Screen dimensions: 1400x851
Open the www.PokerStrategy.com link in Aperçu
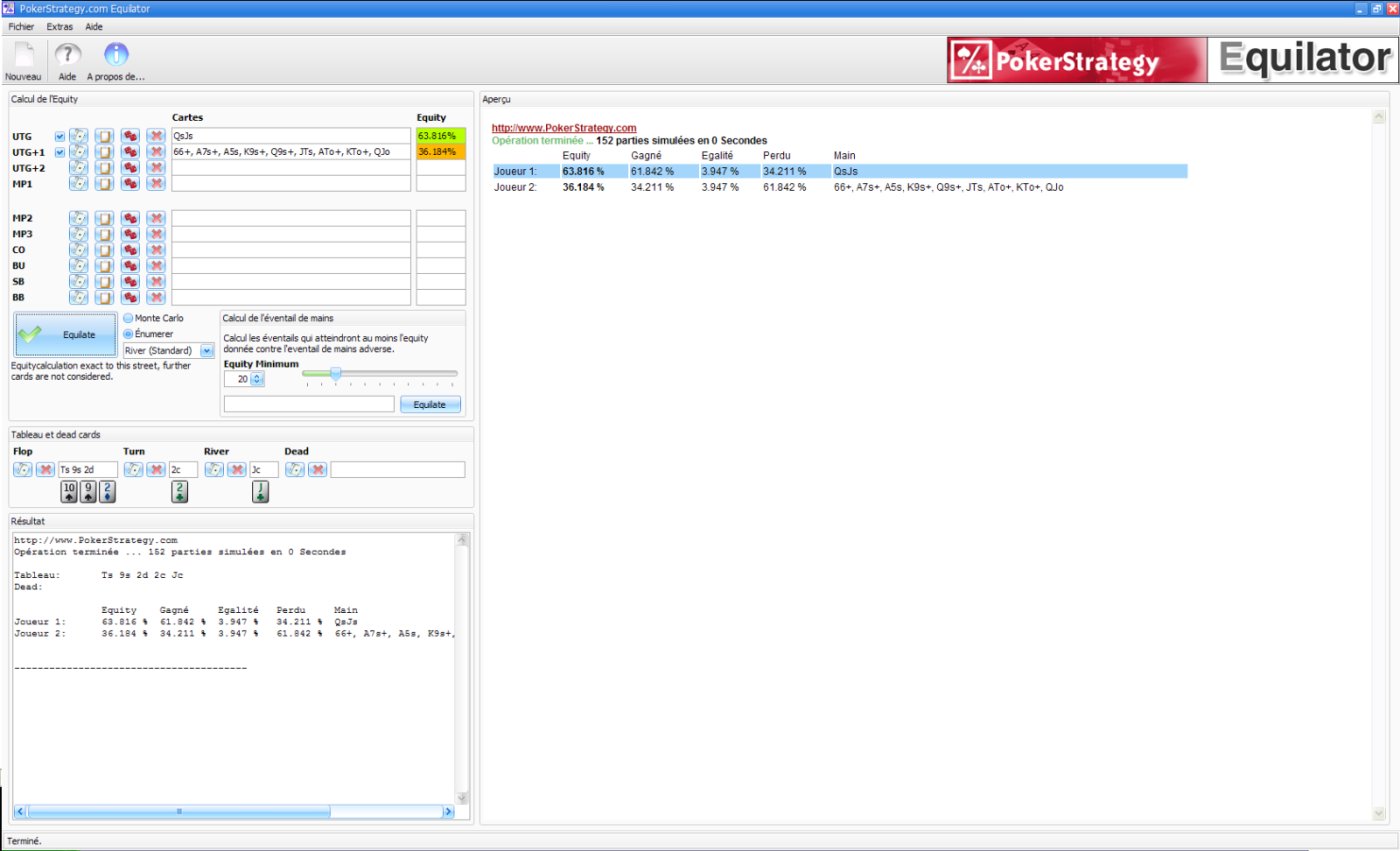(564, 128)
